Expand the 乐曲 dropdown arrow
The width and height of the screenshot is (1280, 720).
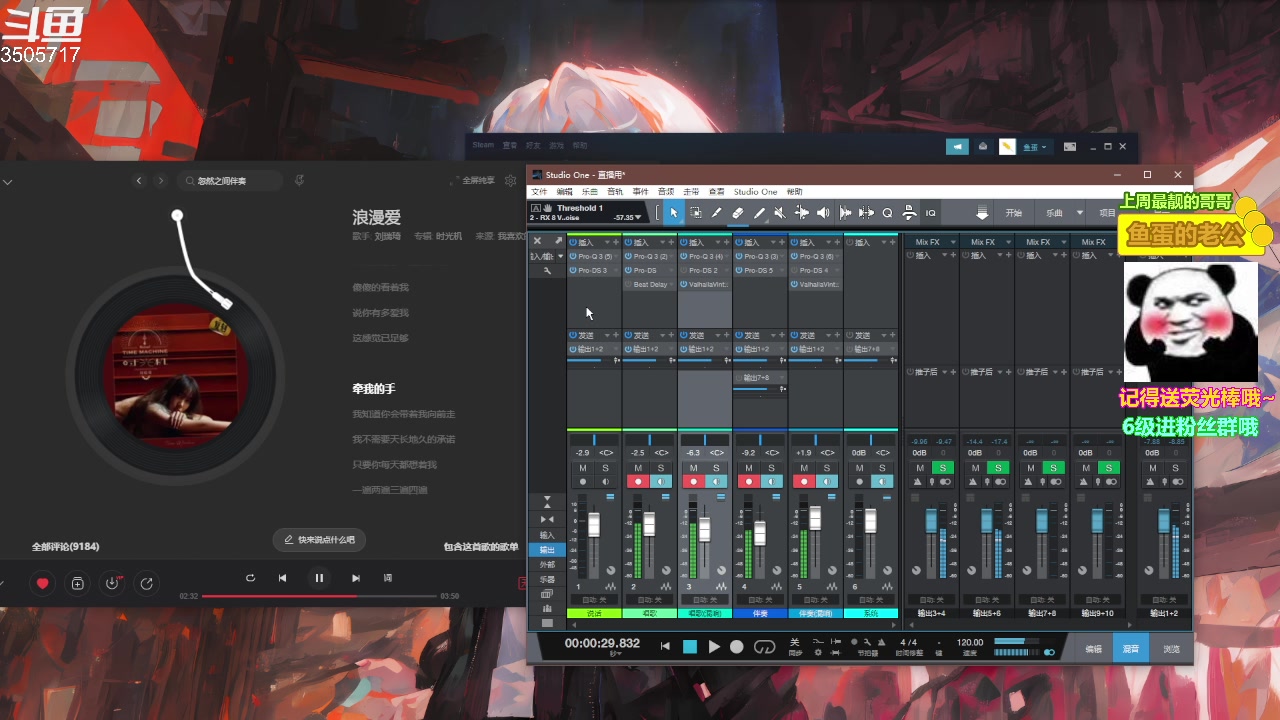tap(1080, 213)
